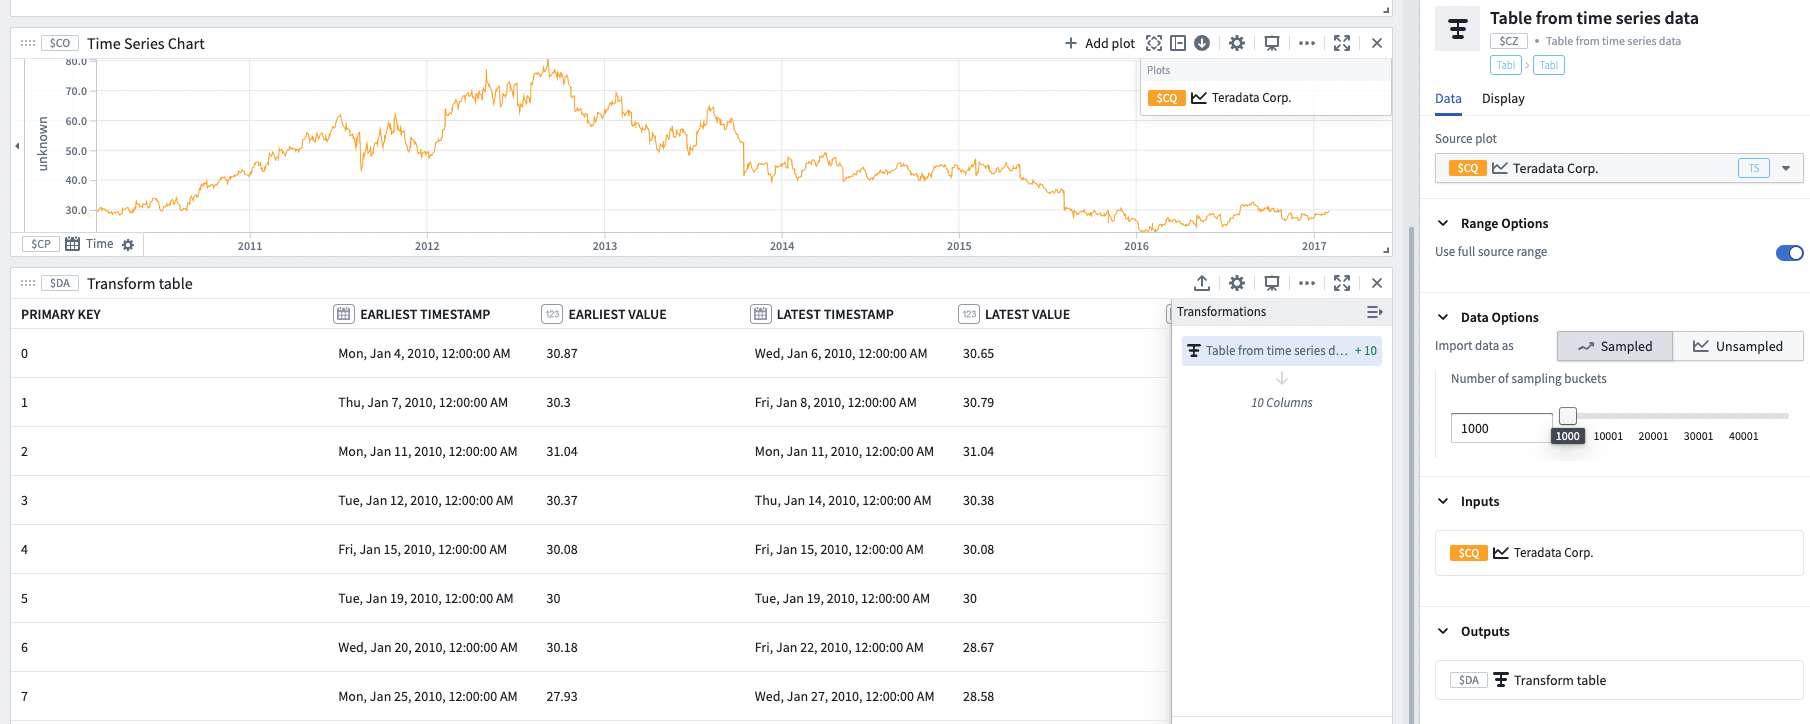The height and width of the screenshot is (724, 1810).
Task: Select Teradata Corp. in the Plots legend
Action: (x=1251, y=98)
